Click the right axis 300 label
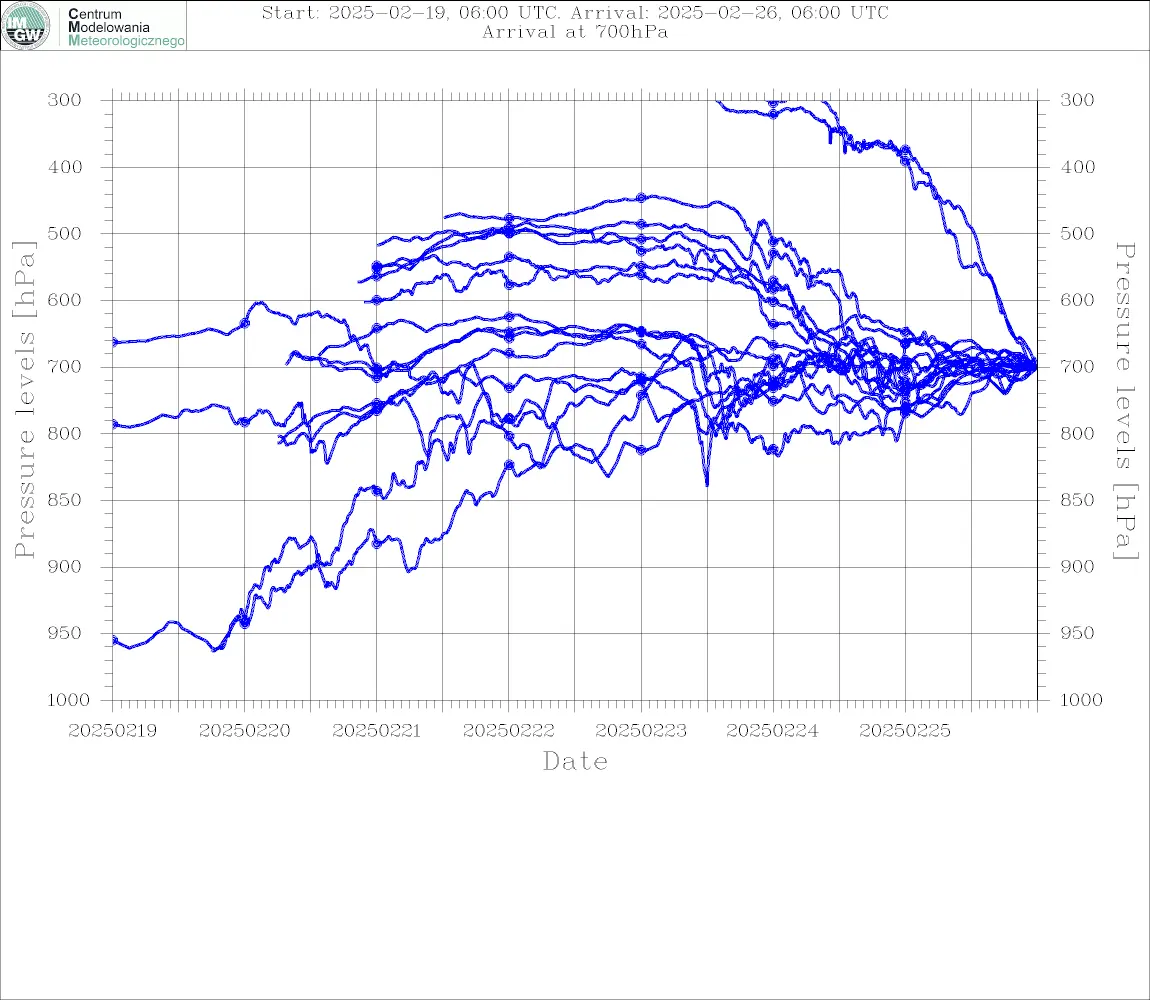 [1077, 100]
